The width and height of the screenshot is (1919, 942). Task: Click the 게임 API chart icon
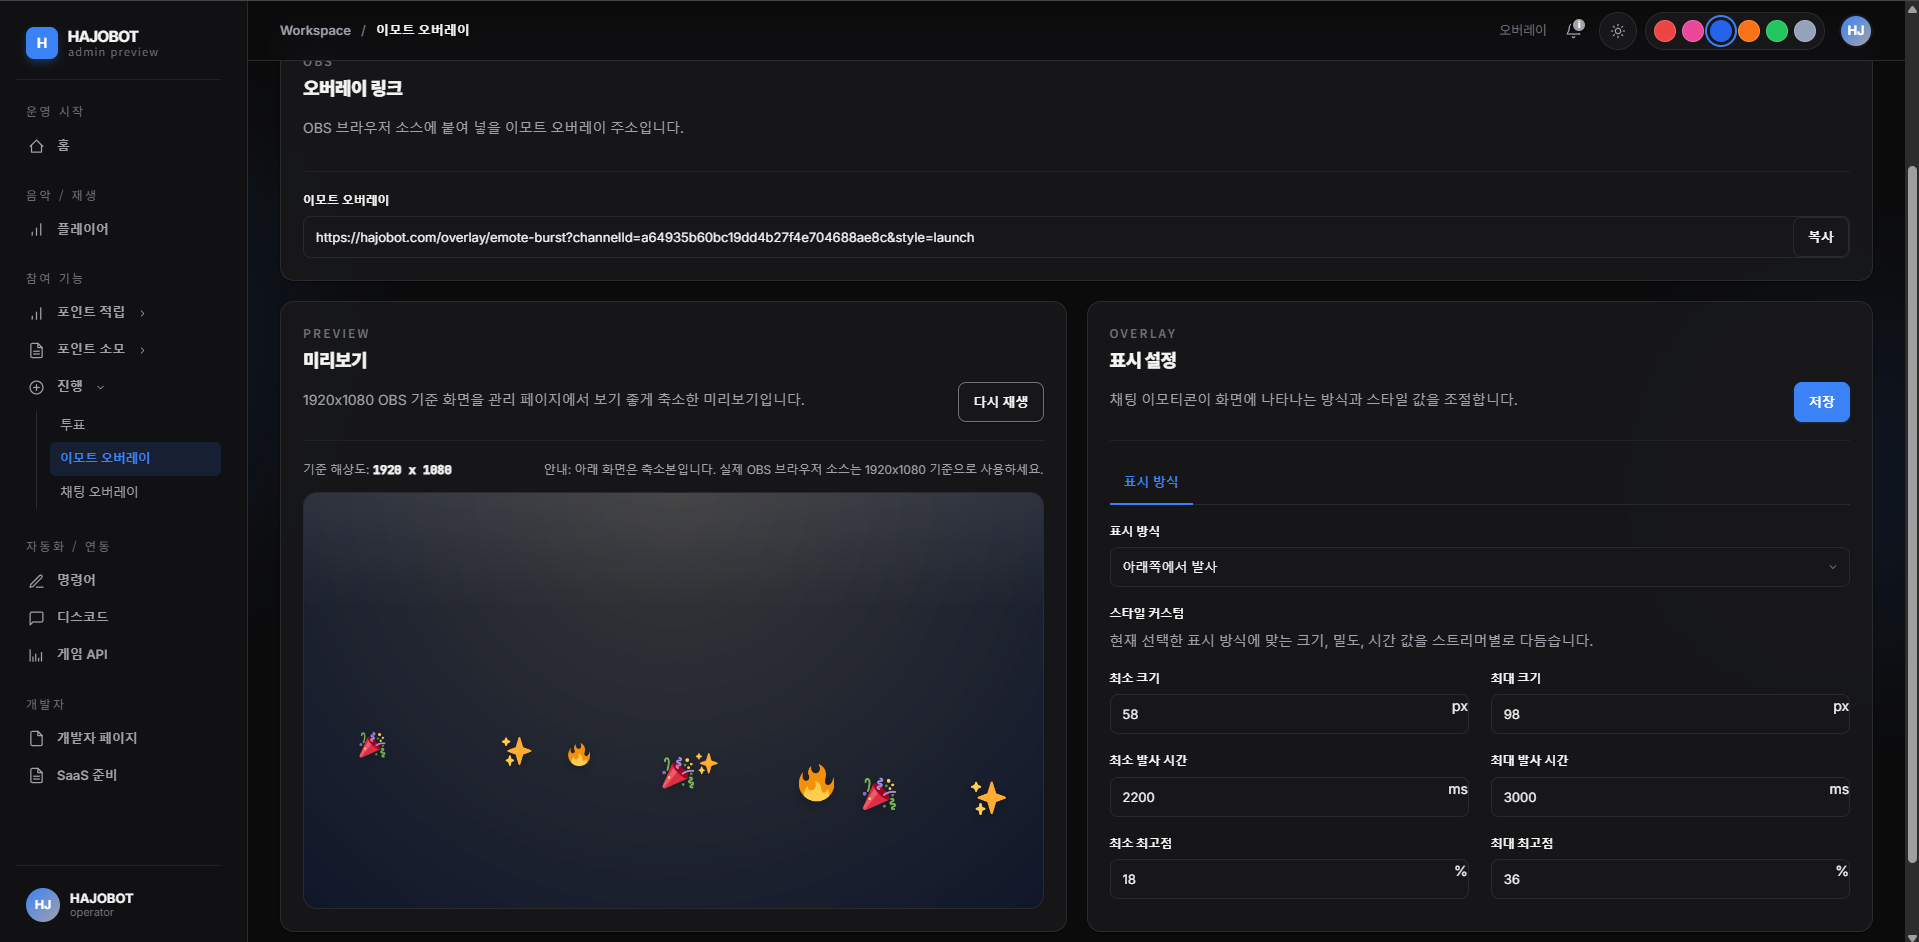[37, 655]
